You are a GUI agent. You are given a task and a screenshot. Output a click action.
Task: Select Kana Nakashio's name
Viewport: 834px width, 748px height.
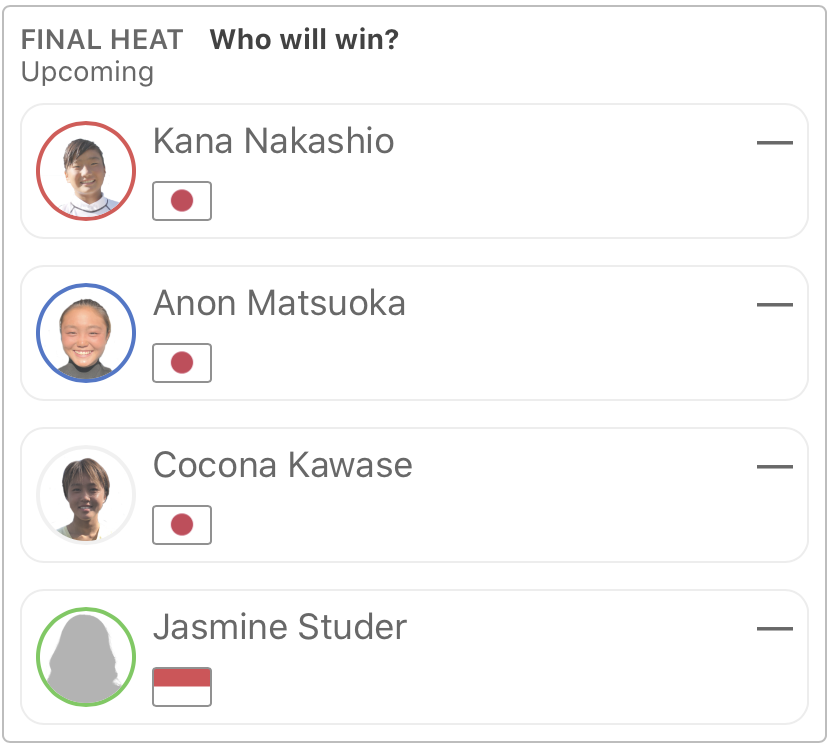pos(273,141)
